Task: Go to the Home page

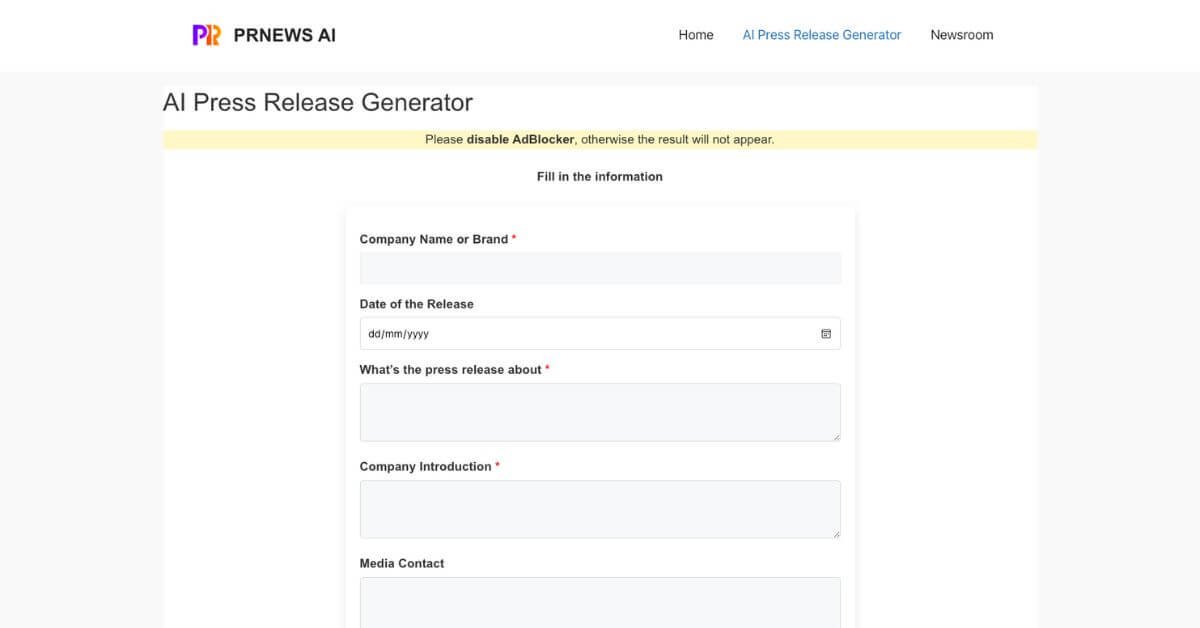Action: [x=696, y=35]
